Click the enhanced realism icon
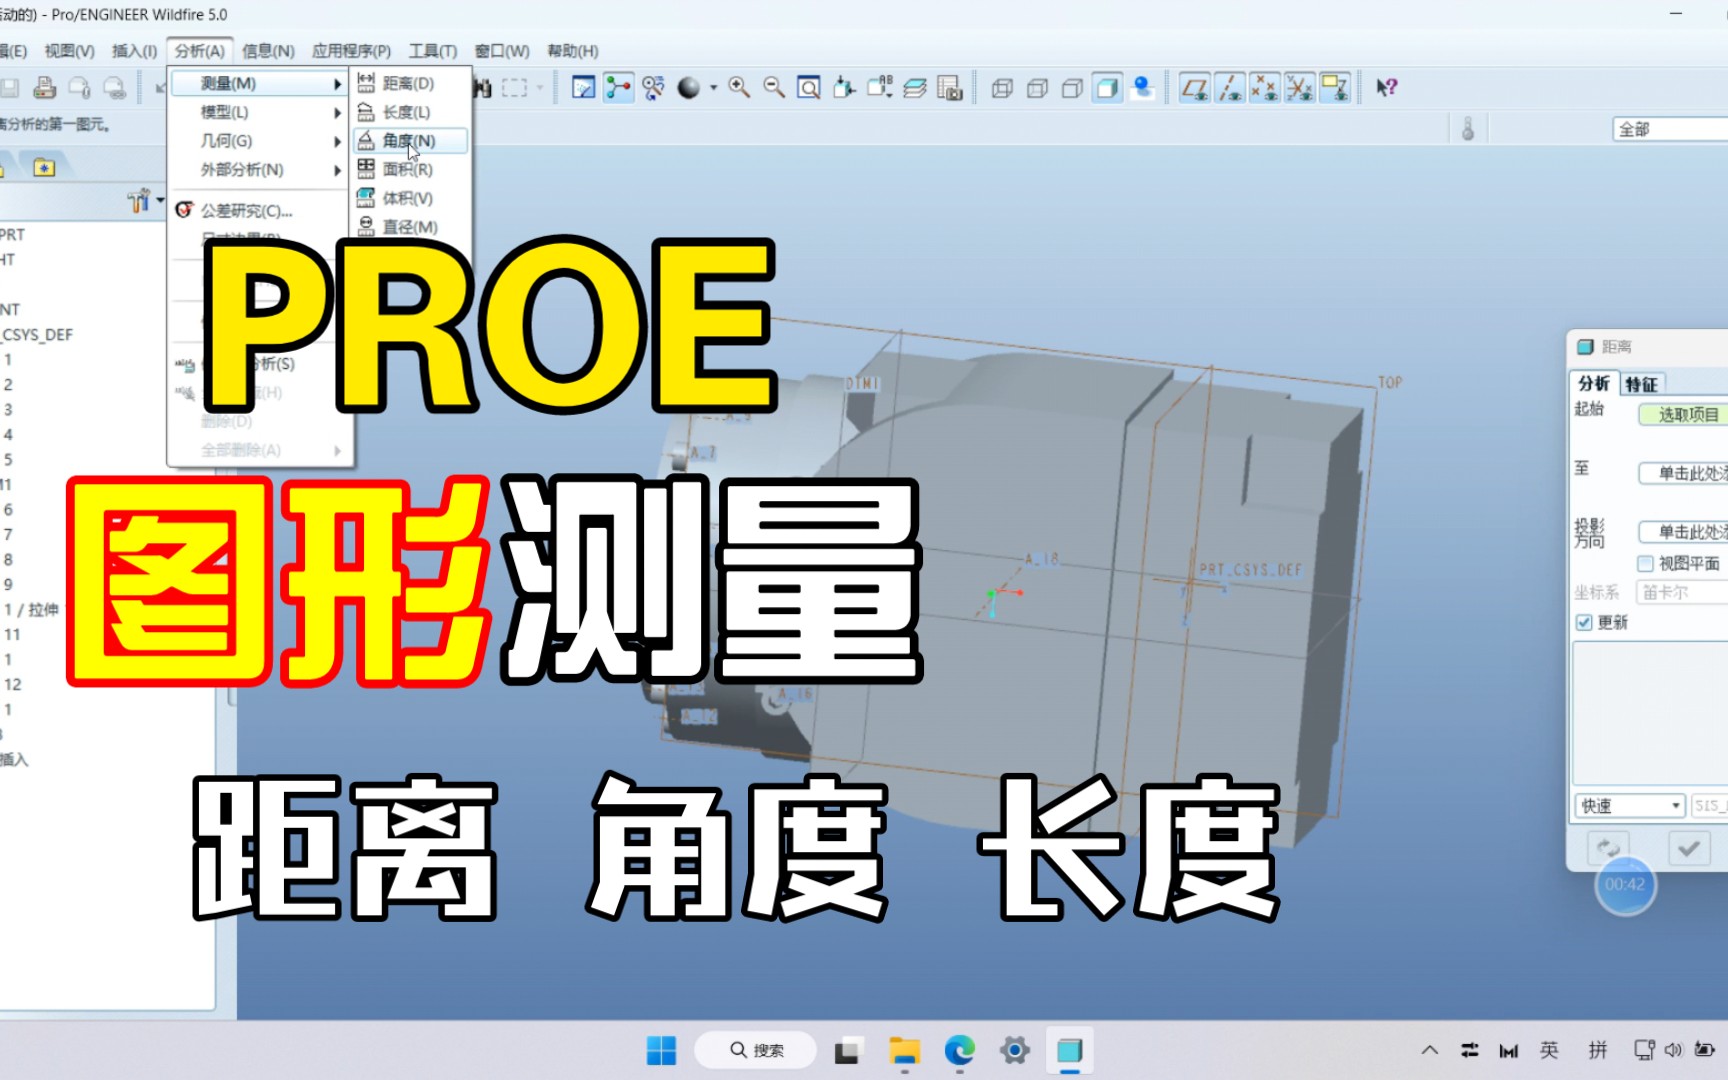Viewport: 1728px width, 1080px height. (1142, 88)
